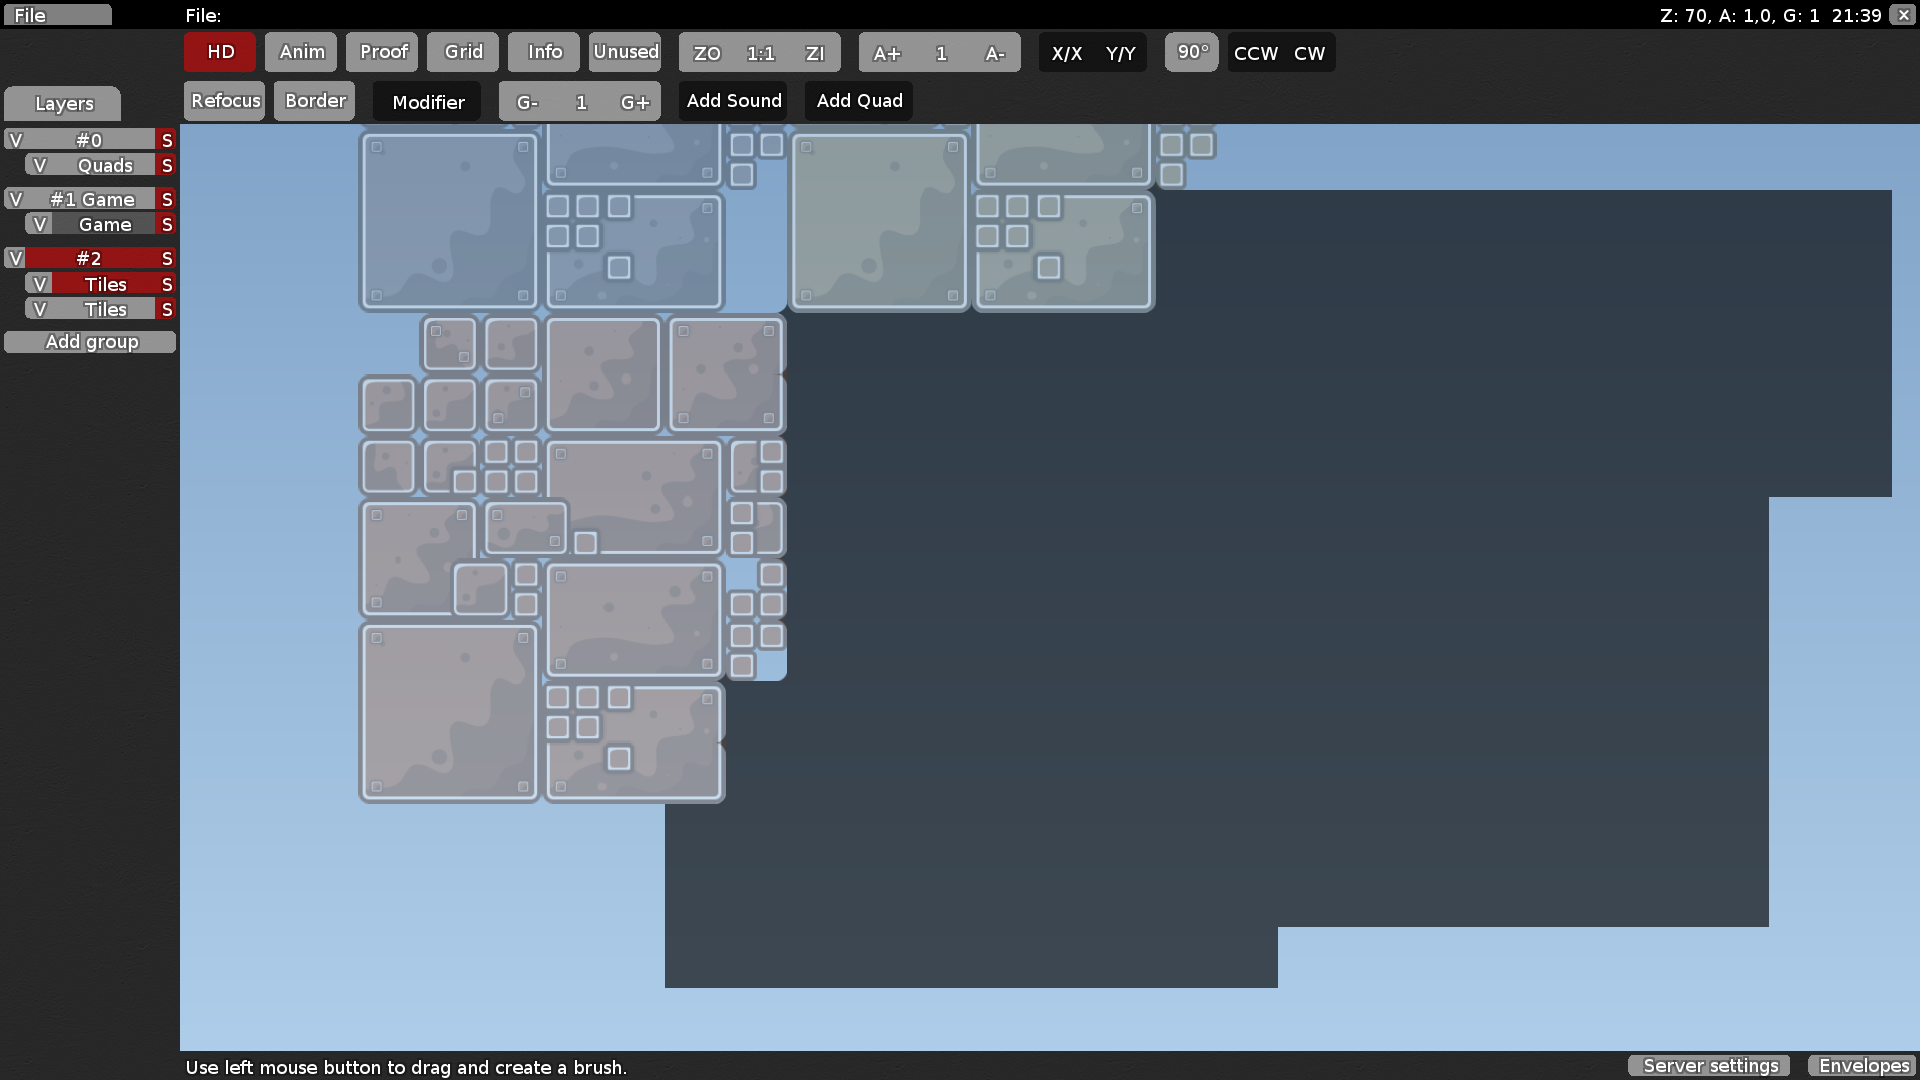Toggle visibility of the #2 group
Image resolution: width=1920 pixels, height=1080 pixels.
coord(15,258)
